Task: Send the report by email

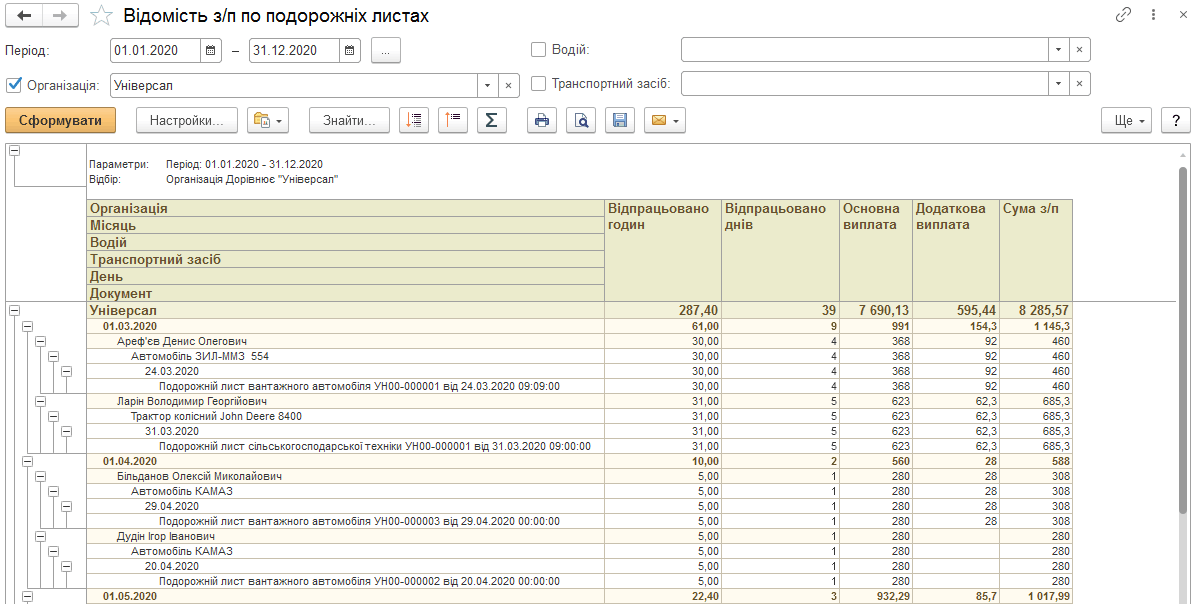Action: (665, 120)
